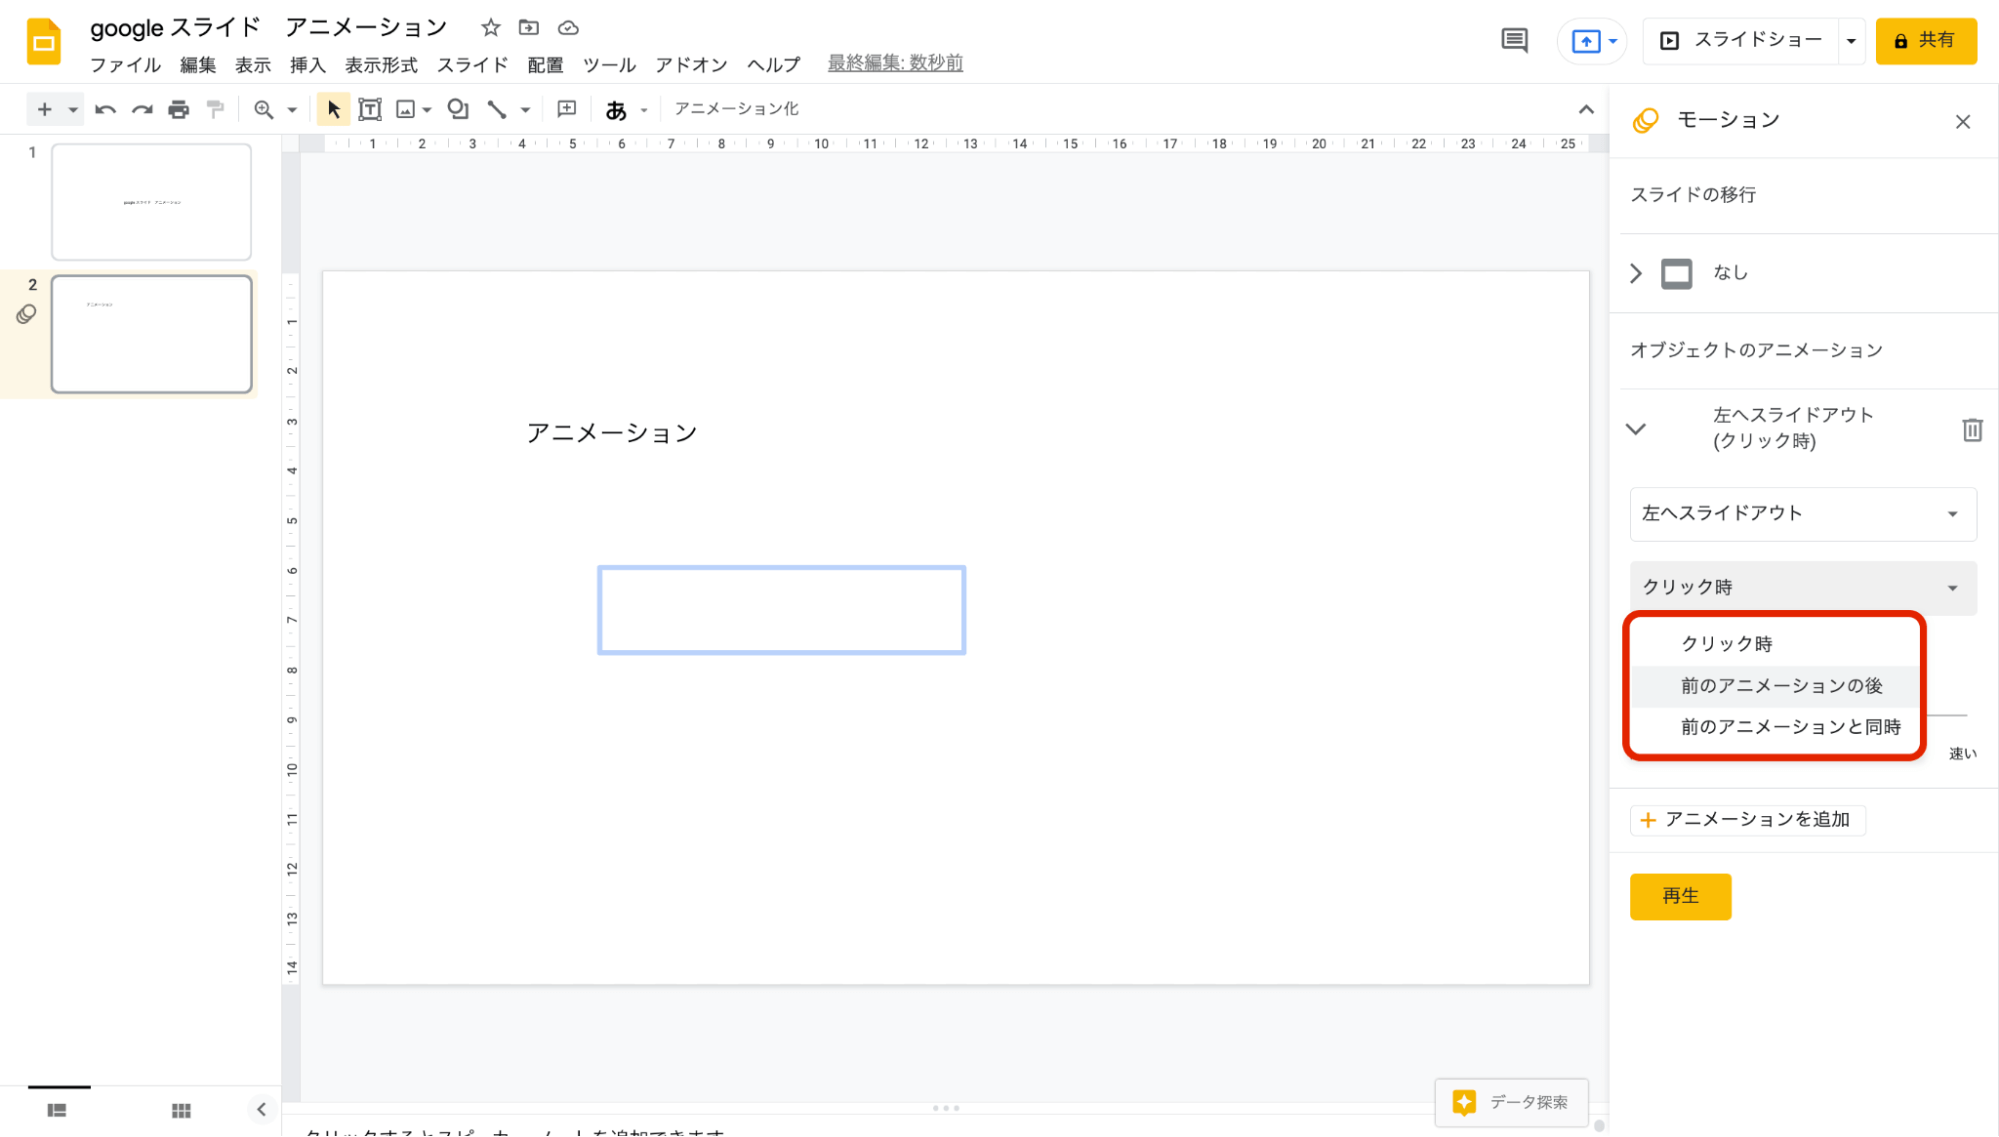Click アニメーションを追加 button
Image resolution: width=1999 pixels, height=1137 pixels.
click(x=1747, y=820)
